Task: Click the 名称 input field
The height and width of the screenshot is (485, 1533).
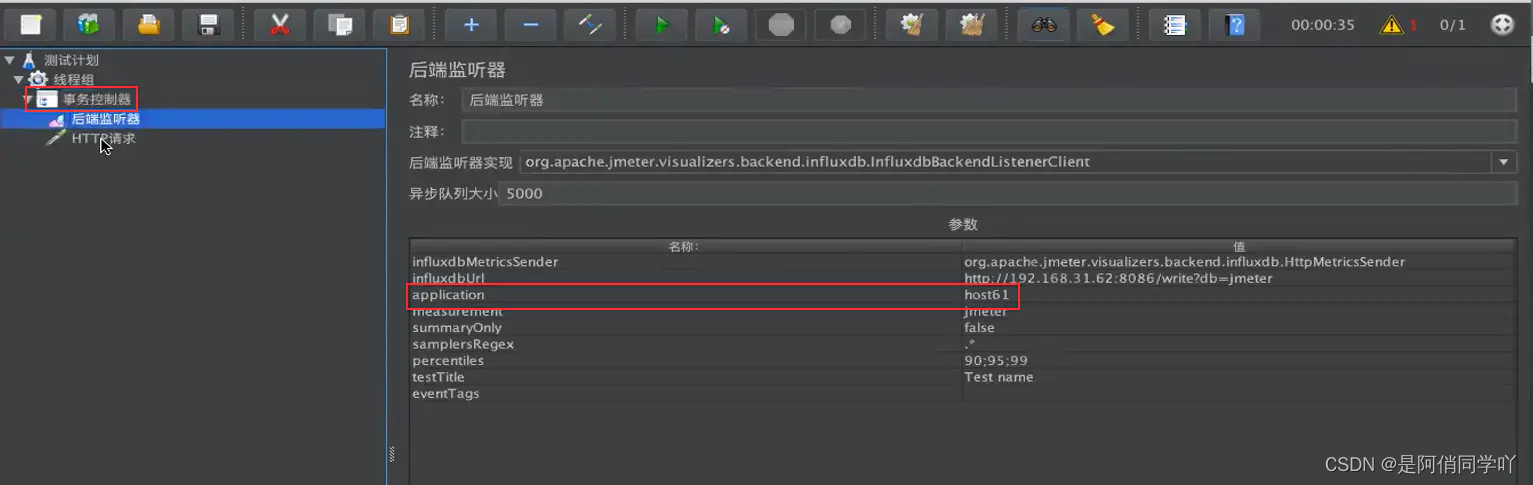Action: pos(989,100)
